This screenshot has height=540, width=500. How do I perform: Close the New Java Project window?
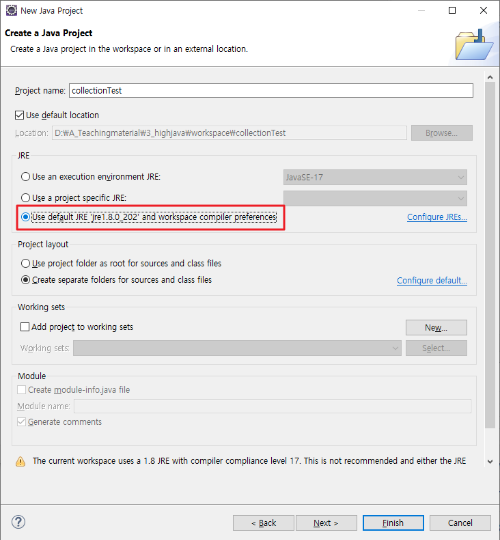click(x=483, y=11)
